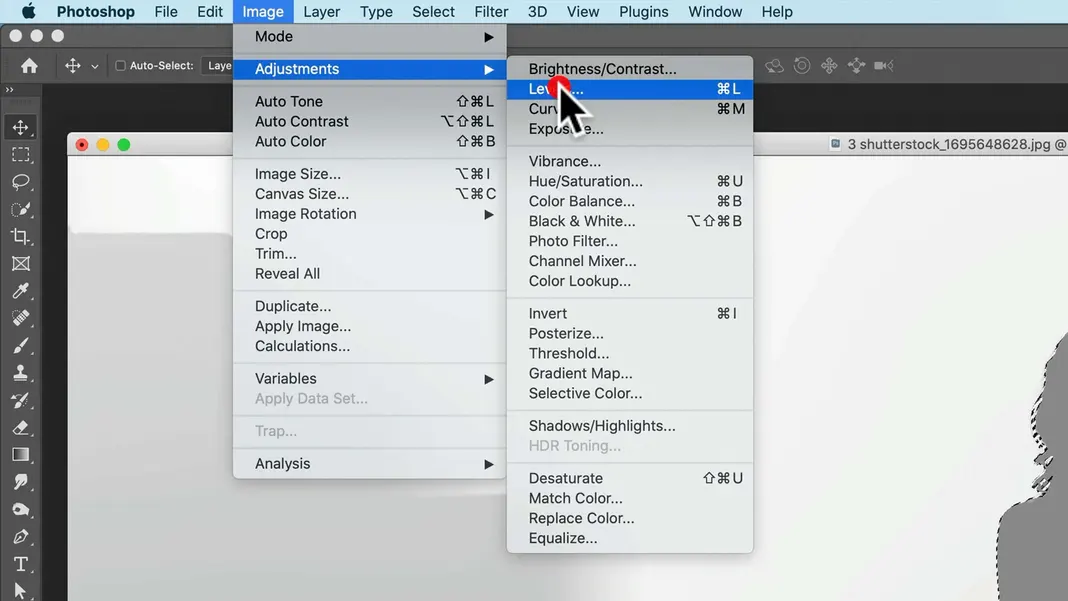Screen dimensions: 1068x601
Task: Choose Image Size command
Action: tap(370, 174)
